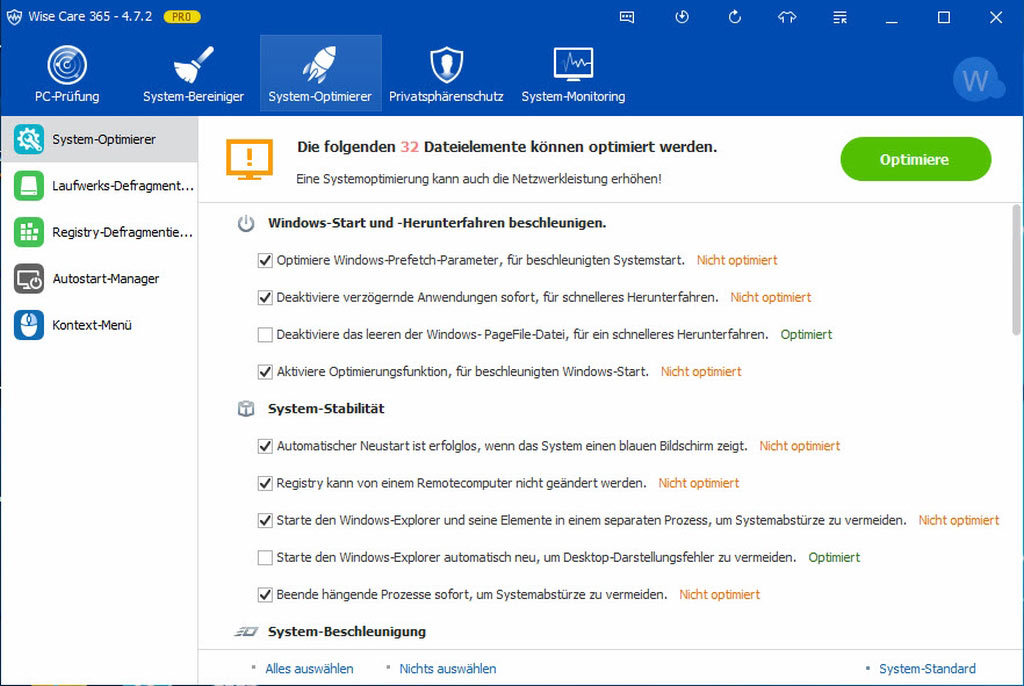Open Laufwerks-Defragment... in the sidebar
Image resolution: width=1024 pixels, height=686 pixels.
[x=99, y=186]
